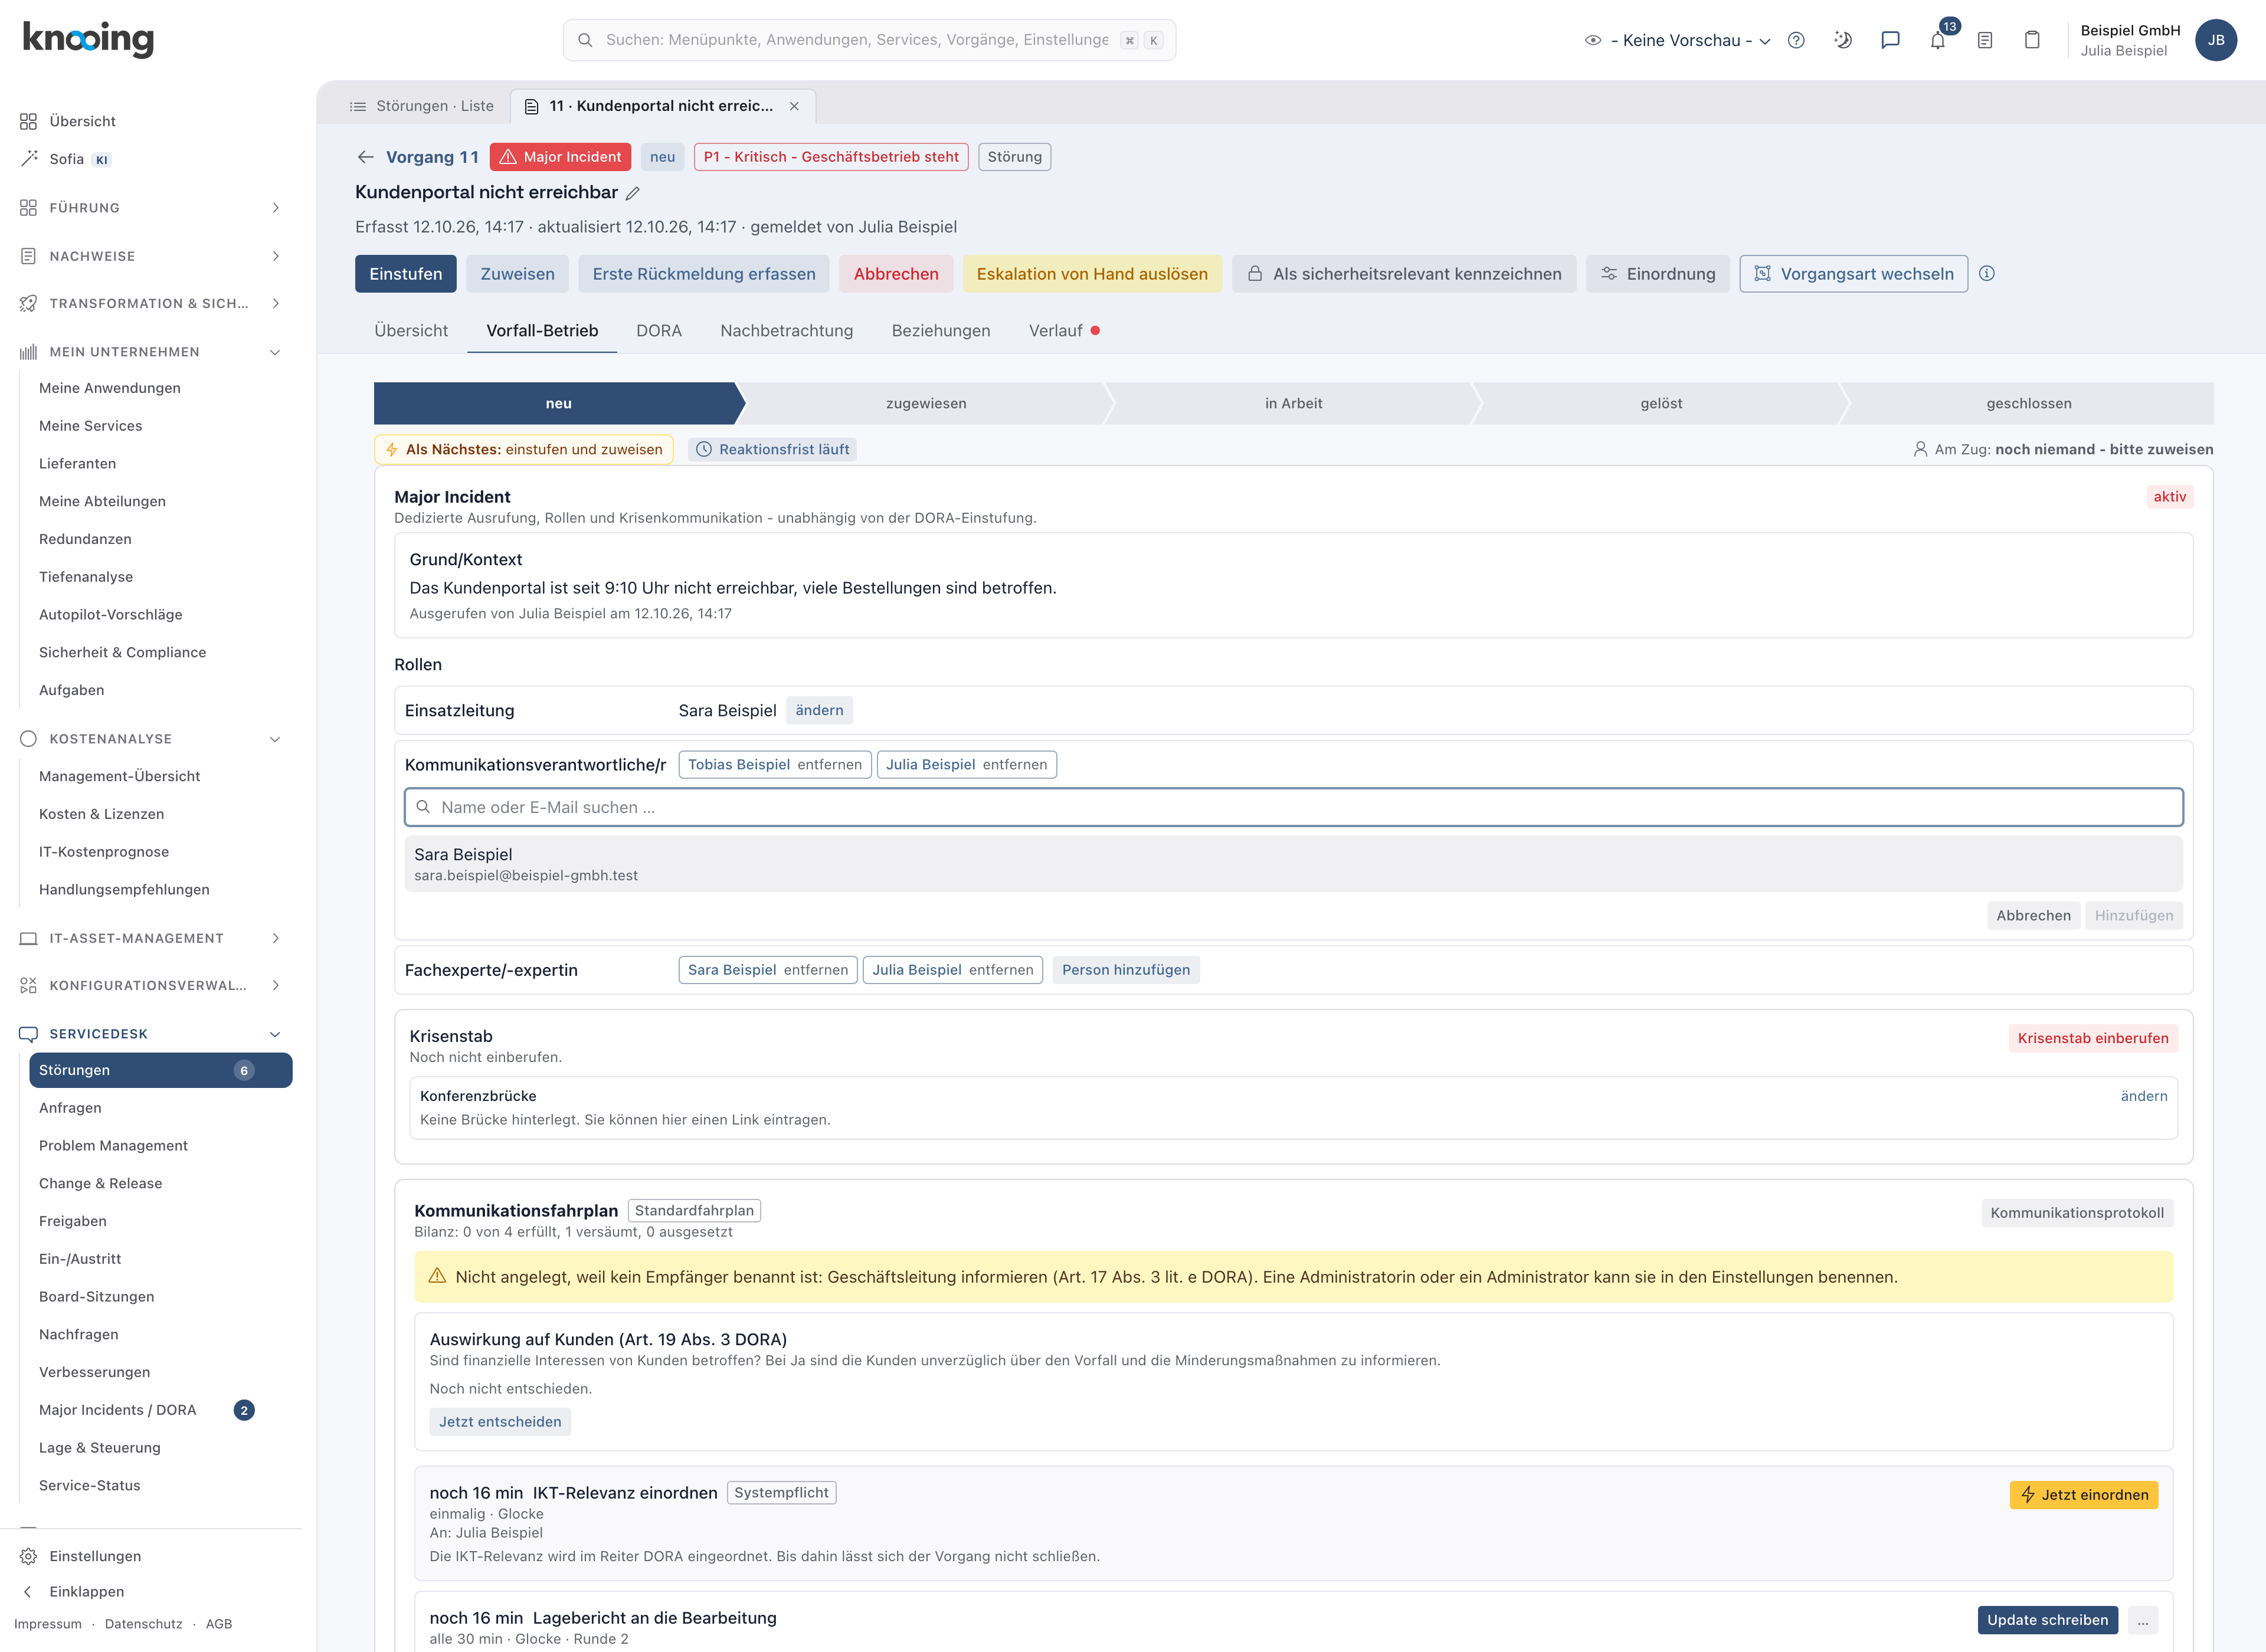Screen dimensions: 2266x1652
Task: Click Nachweise document icon
Action: (28, 256)
